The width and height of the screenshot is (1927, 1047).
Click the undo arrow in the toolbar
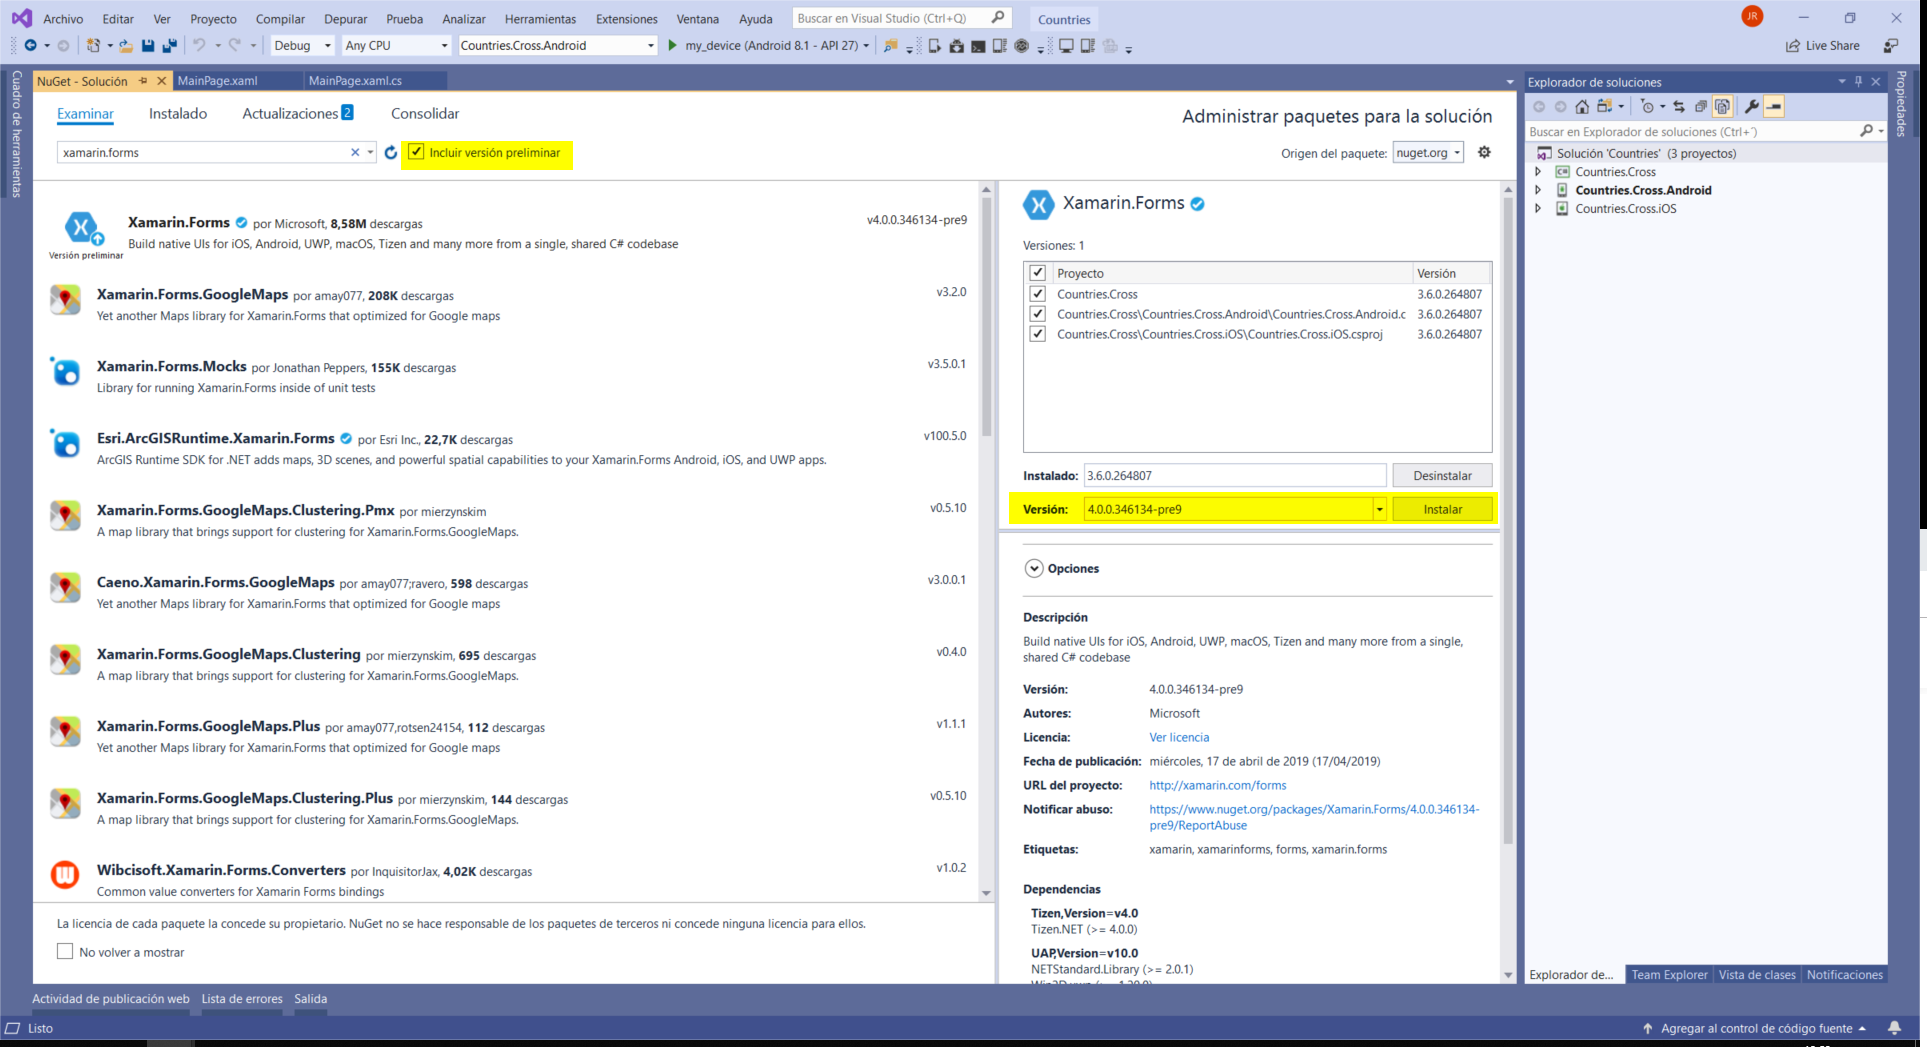199,45
